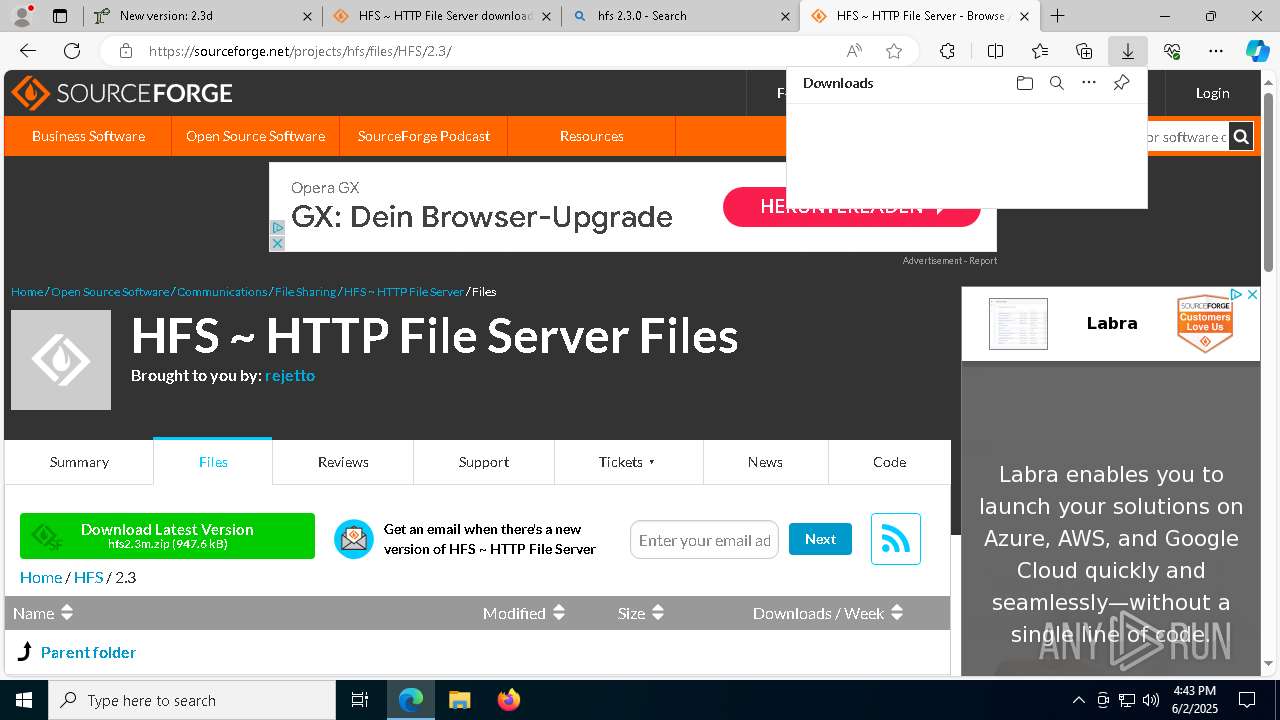Switch to 'hfs 2.3.0 - Search' tab

point(680,16)
